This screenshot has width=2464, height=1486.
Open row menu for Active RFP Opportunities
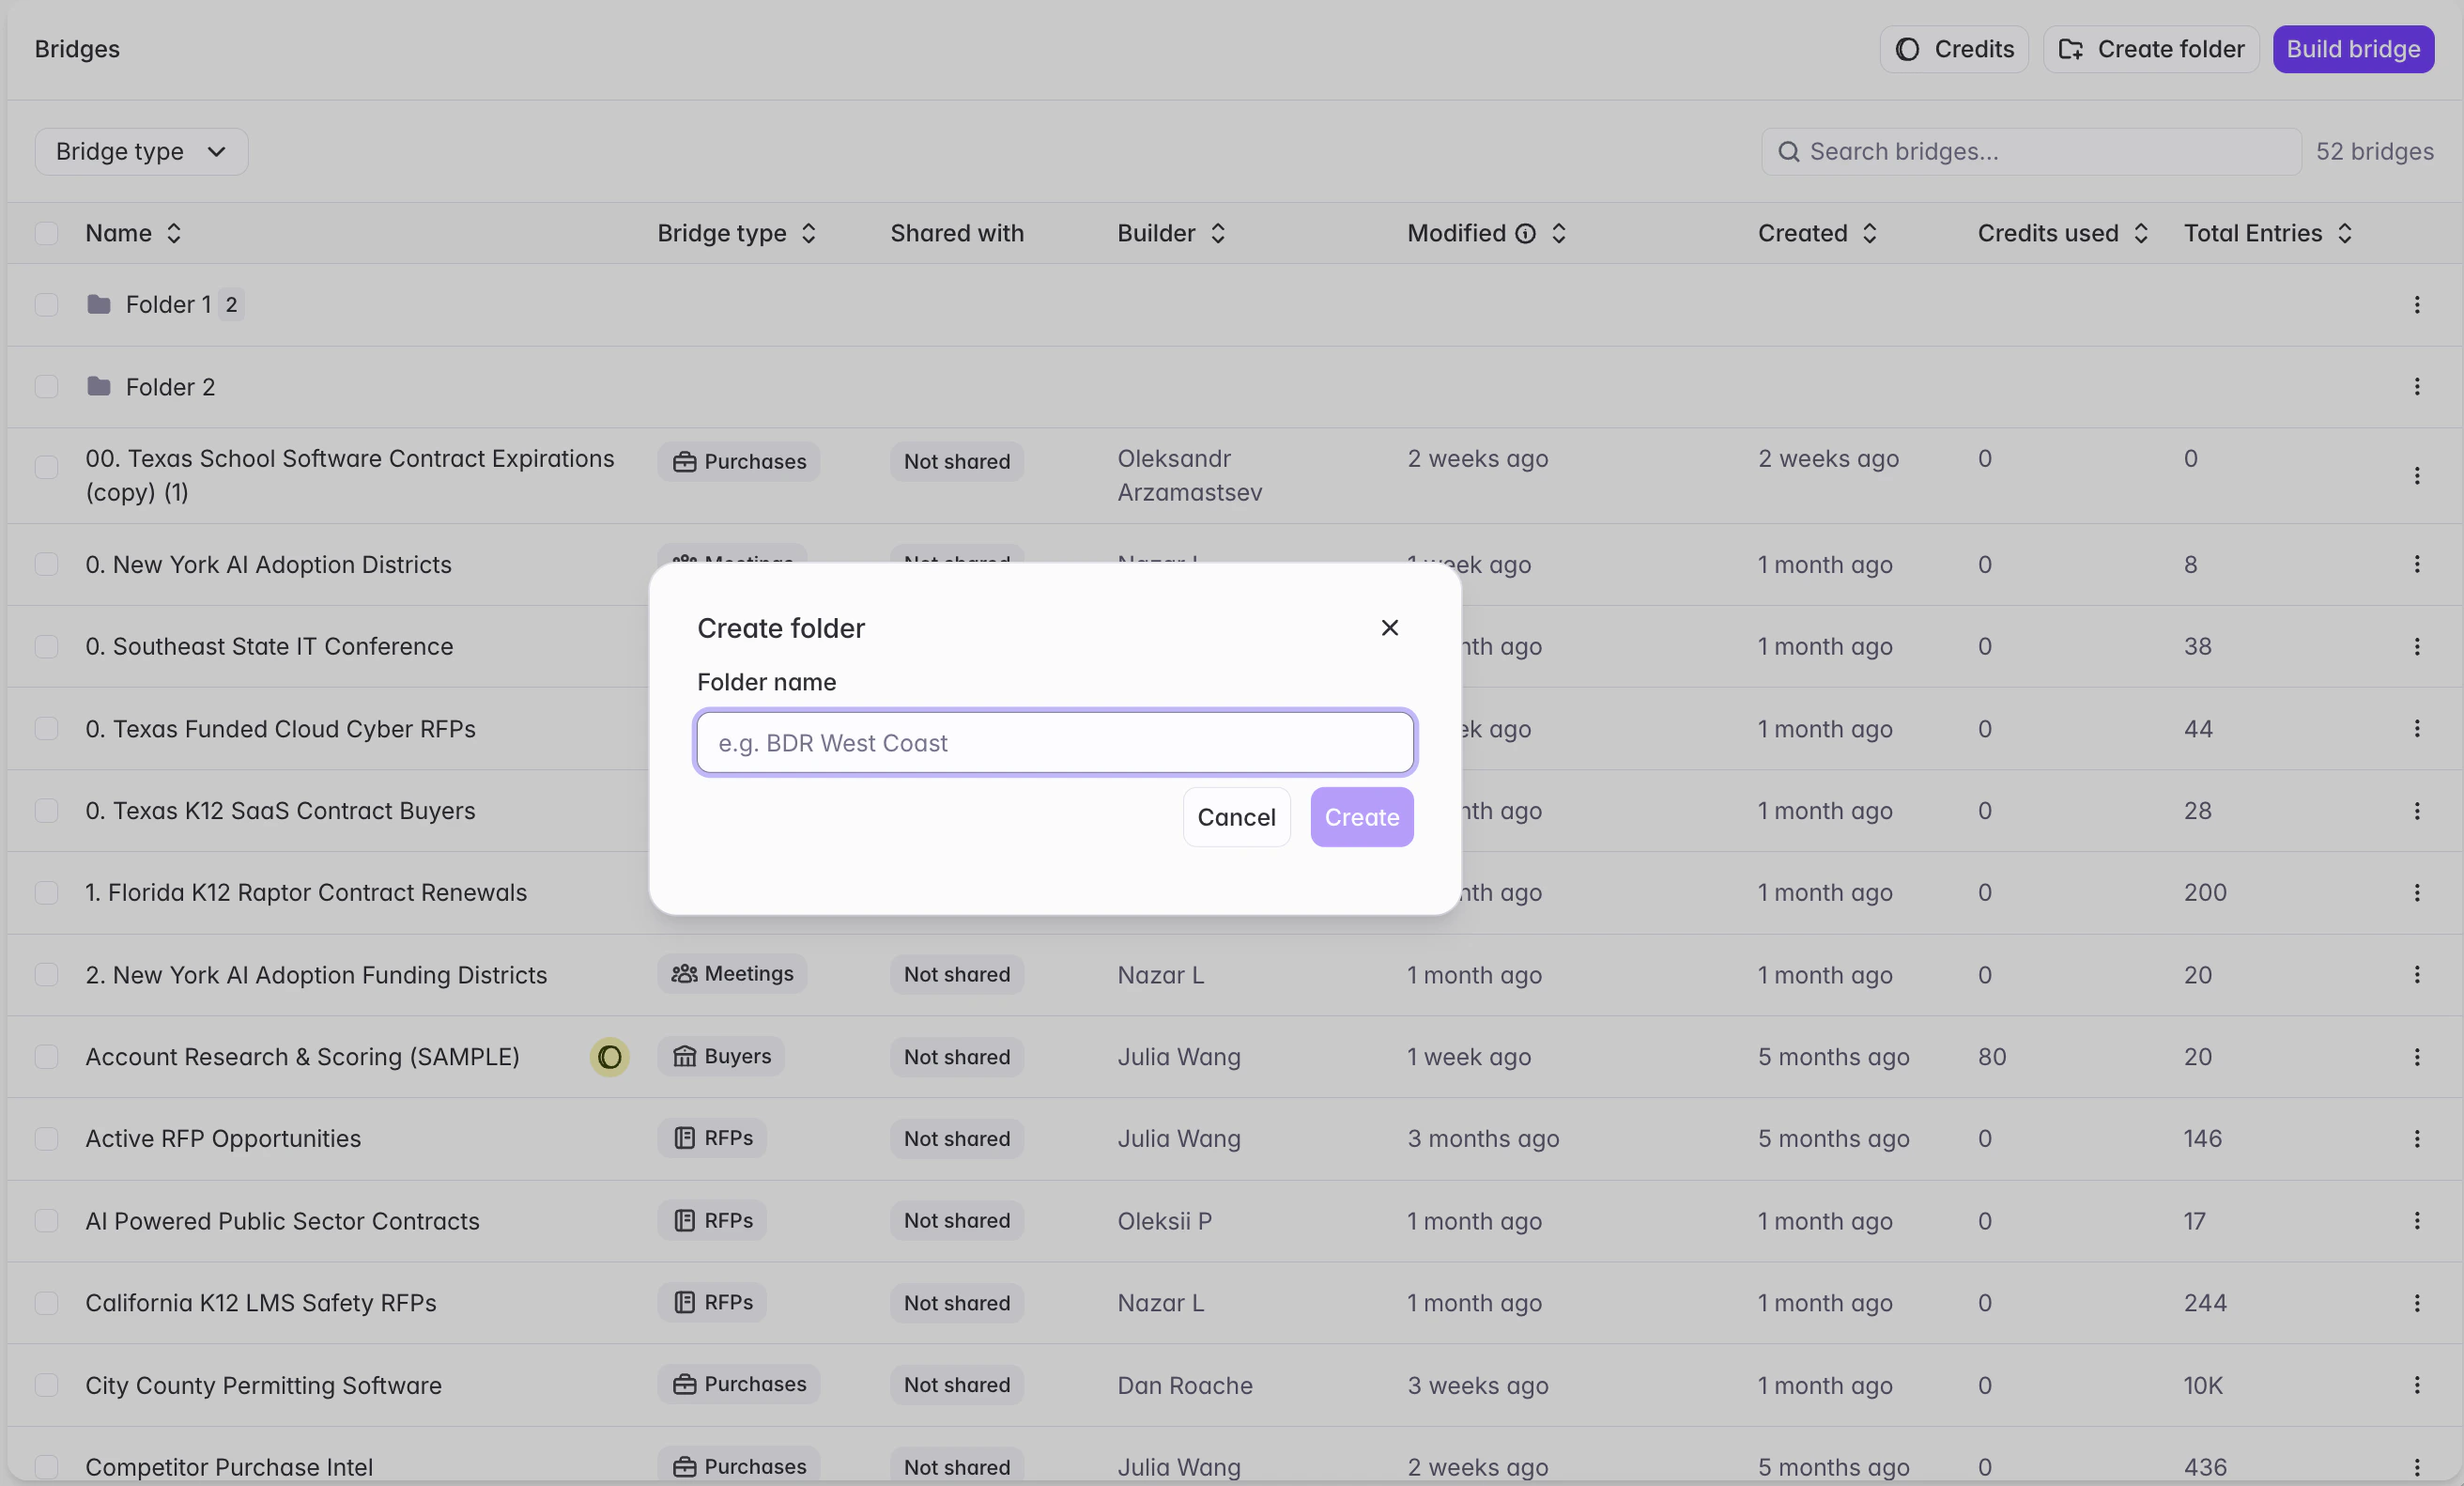2416,1138
